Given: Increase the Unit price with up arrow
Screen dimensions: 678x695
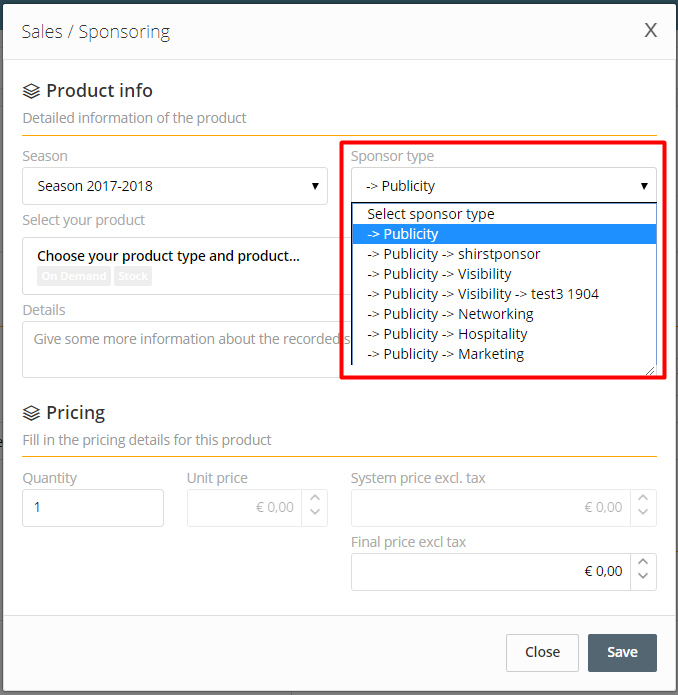Looking at the screenshot, I should click(x=315, y=498).
